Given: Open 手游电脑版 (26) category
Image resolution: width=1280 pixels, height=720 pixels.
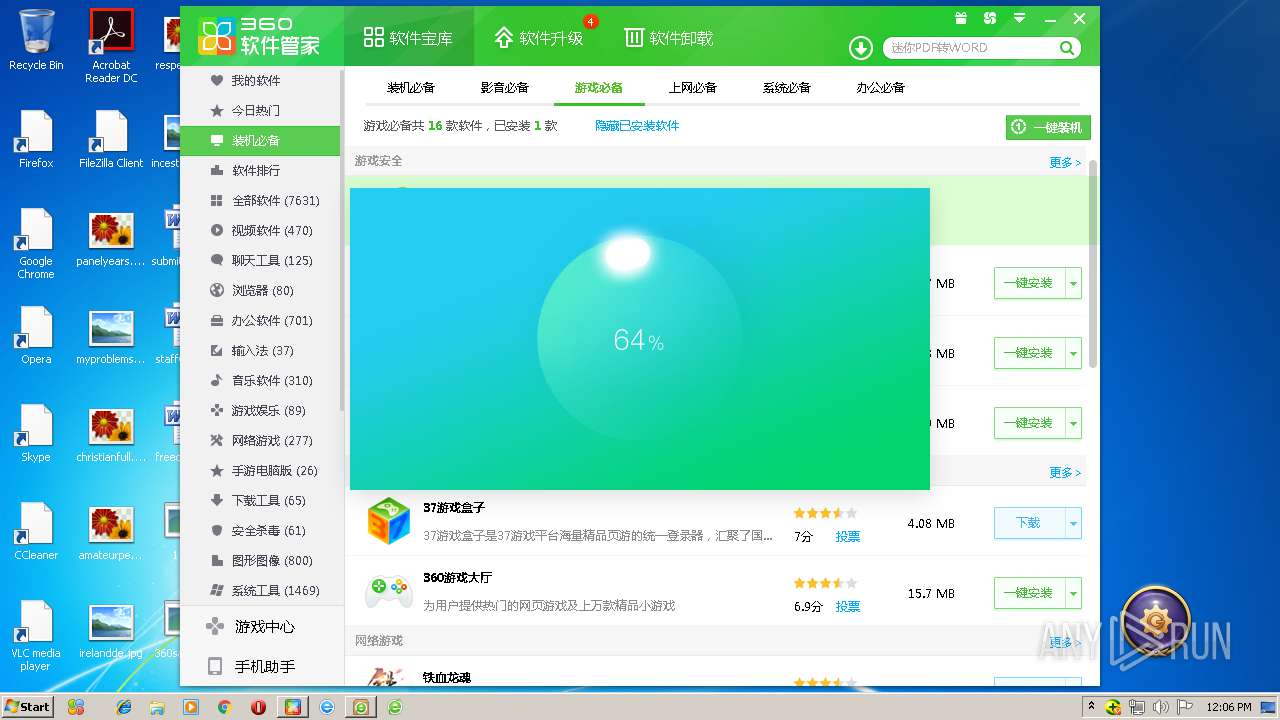Looking at the screenshot, I should [260, 470].
